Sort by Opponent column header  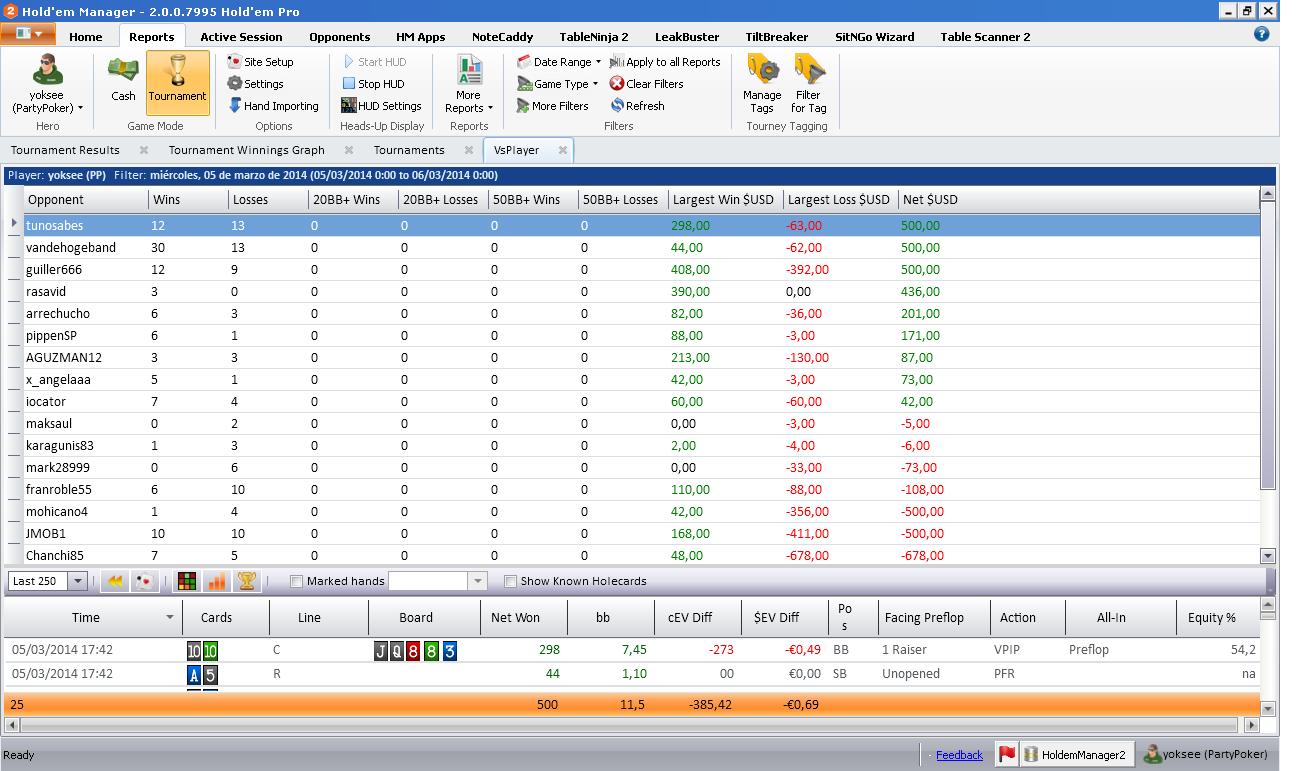coord(86,199)
